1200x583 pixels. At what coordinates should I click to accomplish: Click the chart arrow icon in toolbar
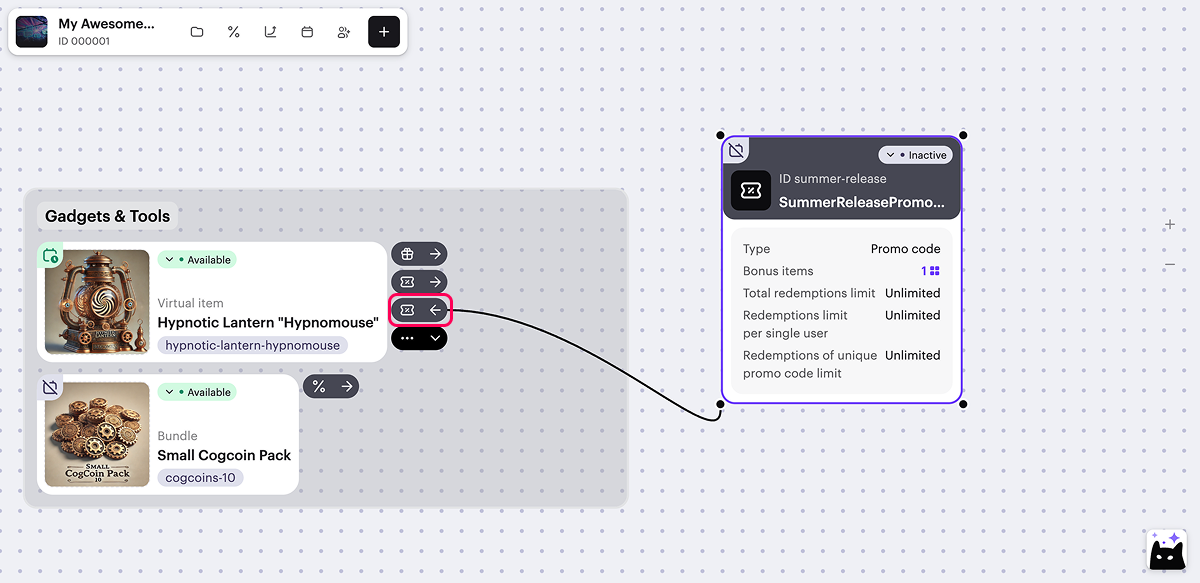click(270, 32)
